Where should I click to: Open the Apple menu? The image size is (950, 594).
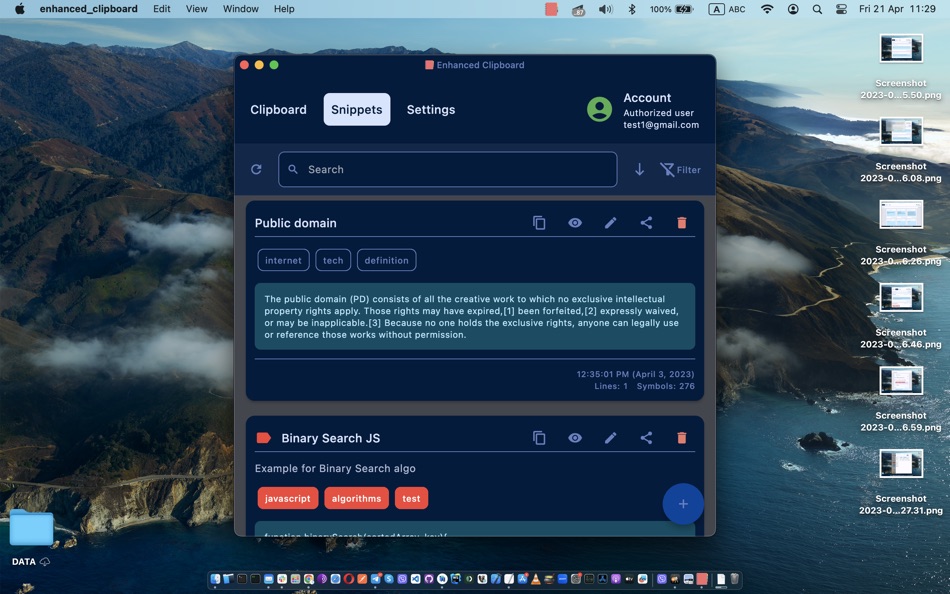click(19, 9)
